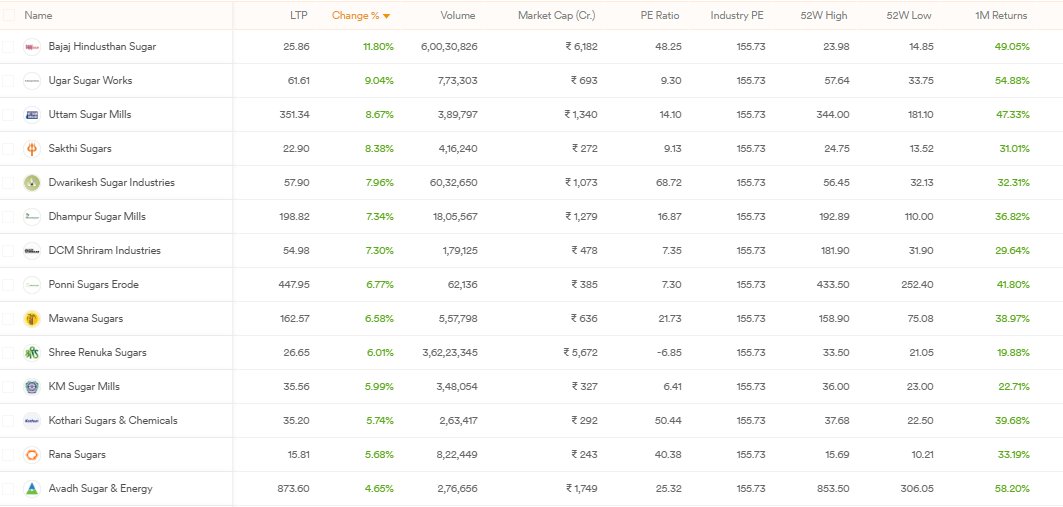Toggle Change % sort arrow in header
The height and width of the screenshot is (507, 1063).
(386, 16)
